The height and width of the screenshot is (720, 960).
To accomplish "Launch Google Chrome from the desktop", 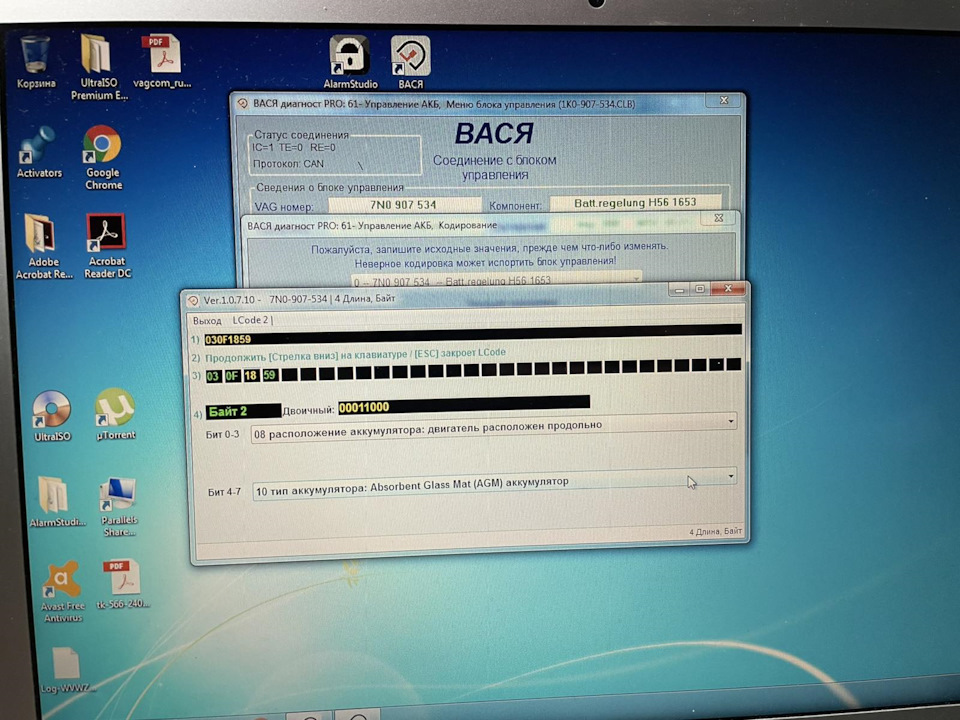I will [x=103, y=158].
